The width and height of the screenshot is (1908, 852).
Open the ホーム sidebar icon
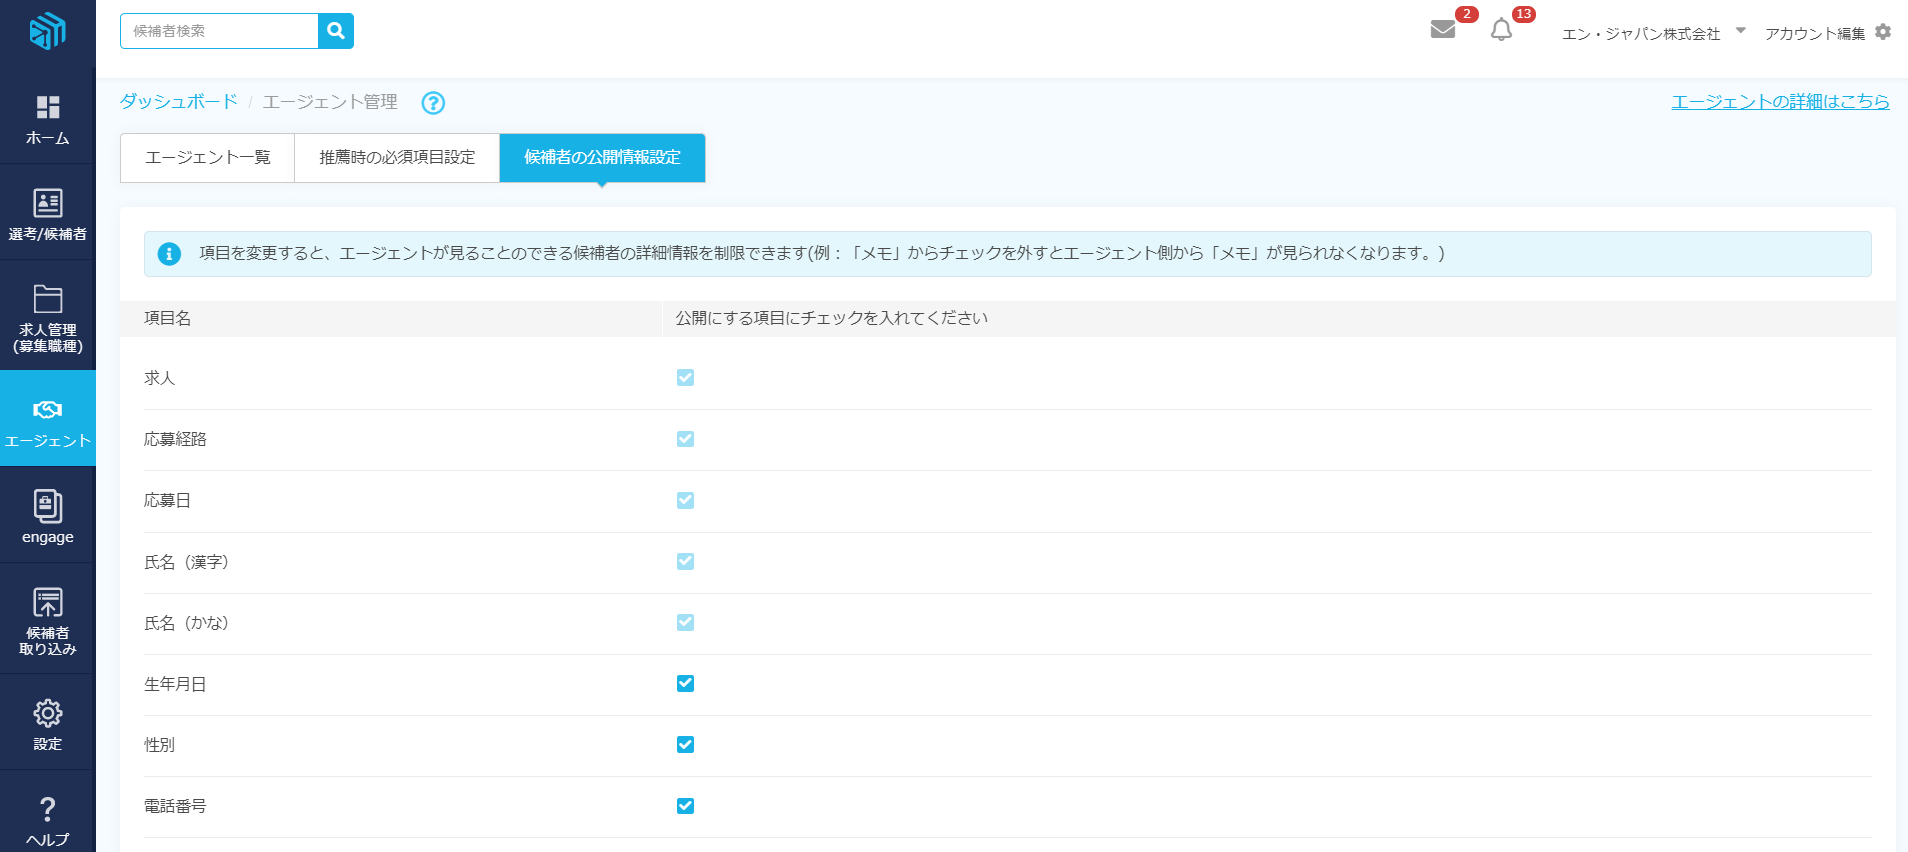pyautogui.click(x=47, y=119)
